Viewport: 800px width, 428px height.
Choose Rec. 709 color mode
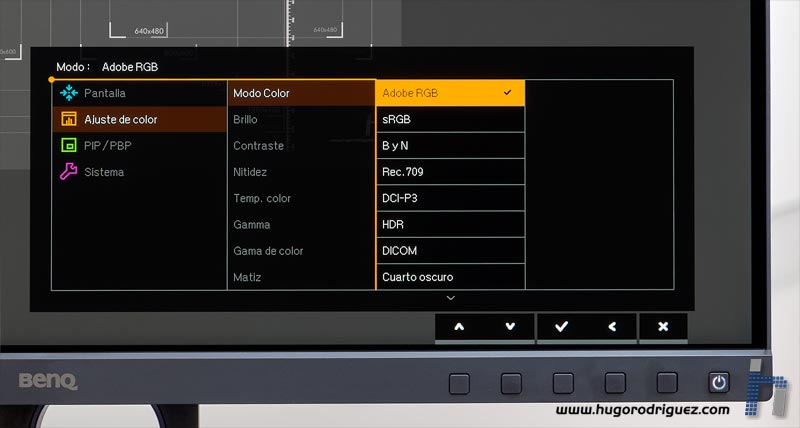(x=450, y=172)
